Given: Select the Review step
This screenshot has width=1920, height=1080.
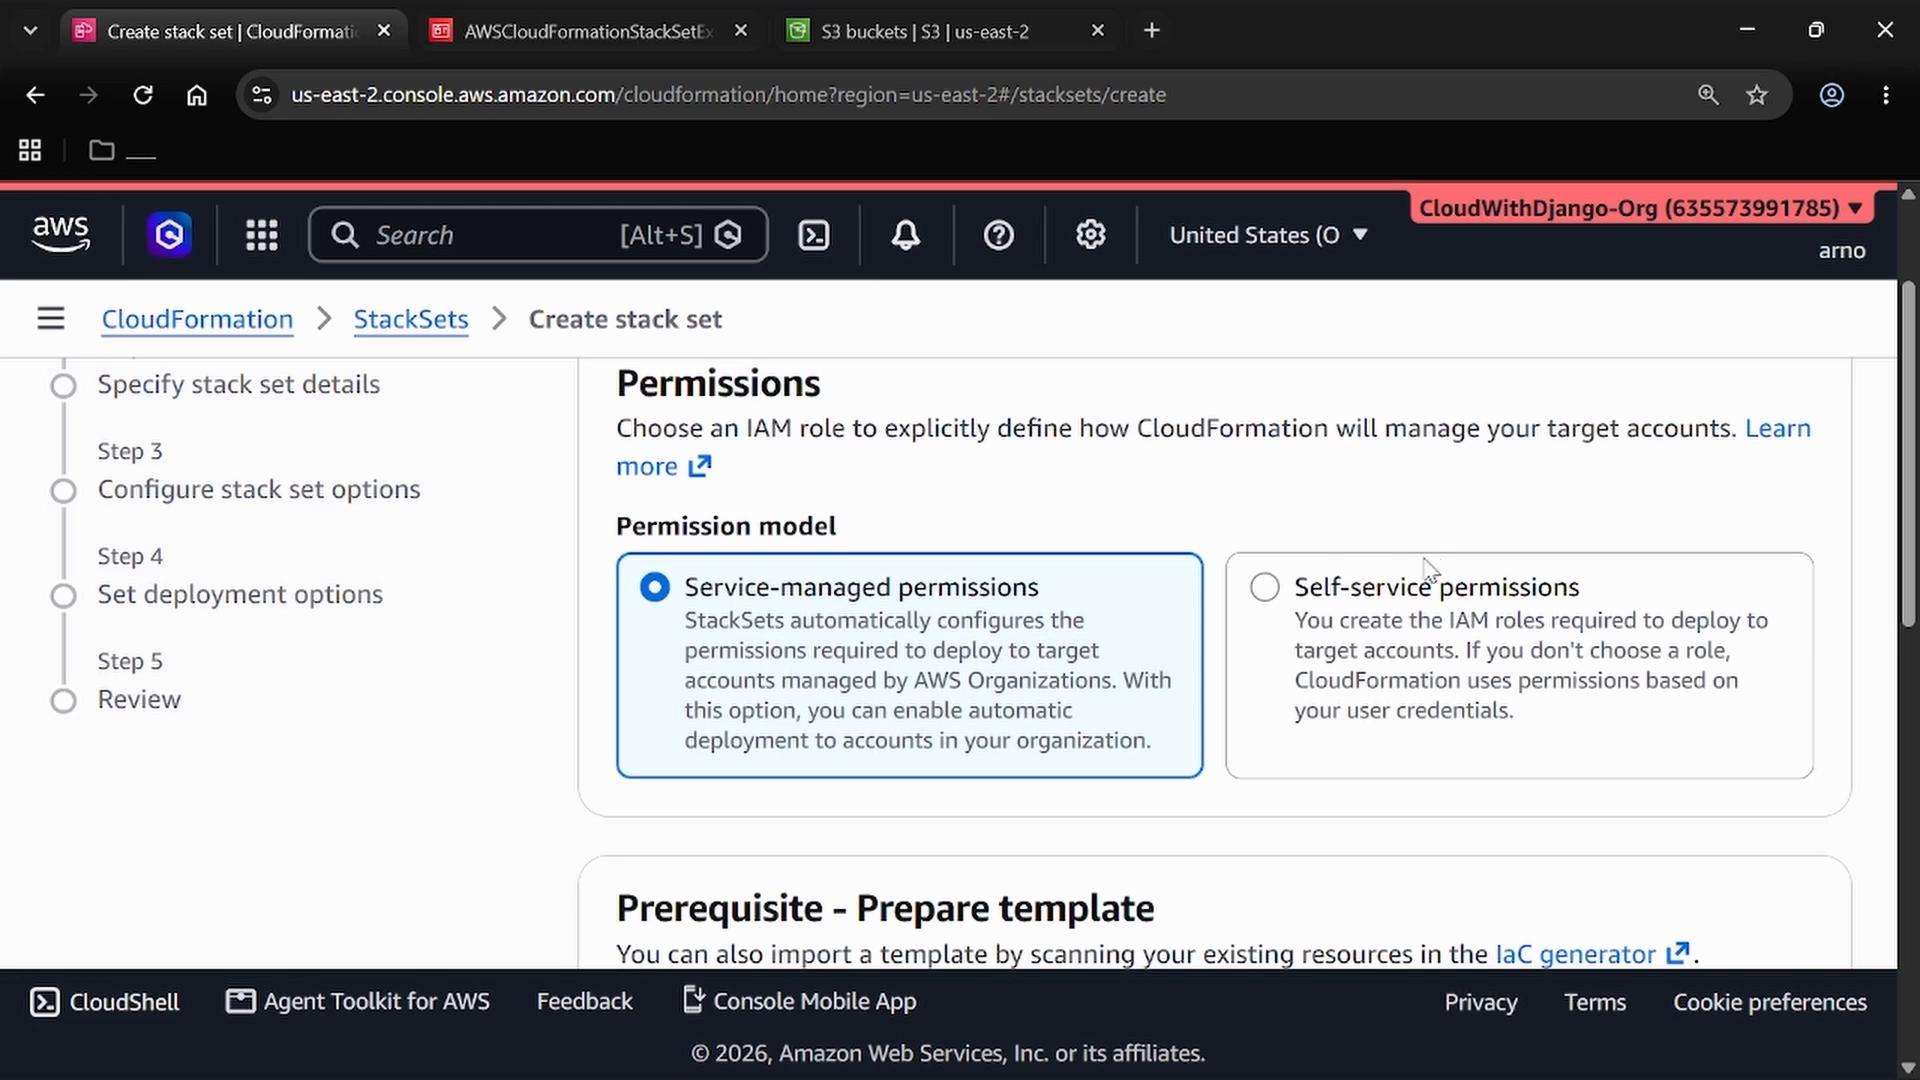Looking at the screenshot, I should point(139,700).
